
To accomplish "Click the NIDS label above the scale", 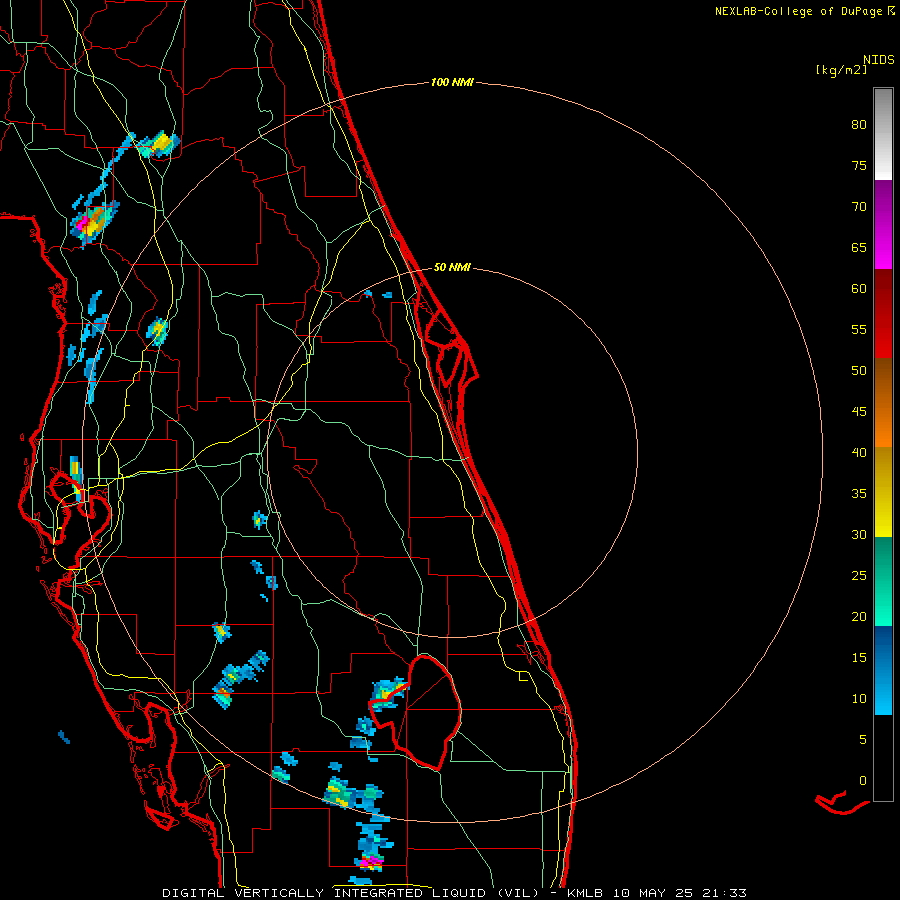I will point(879,60).
